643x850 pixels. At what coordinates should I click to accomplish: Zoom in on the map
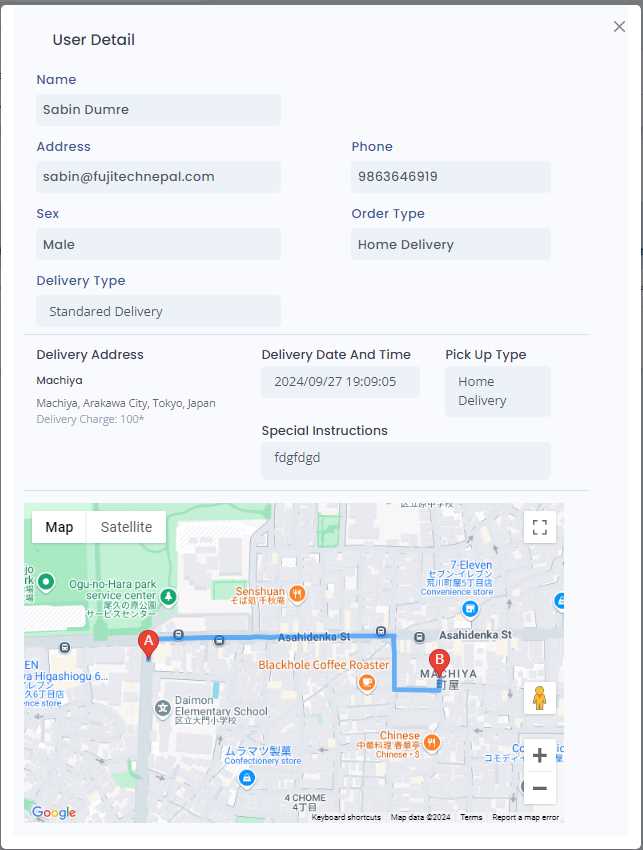pyautogui.click(x=540, y=756)
